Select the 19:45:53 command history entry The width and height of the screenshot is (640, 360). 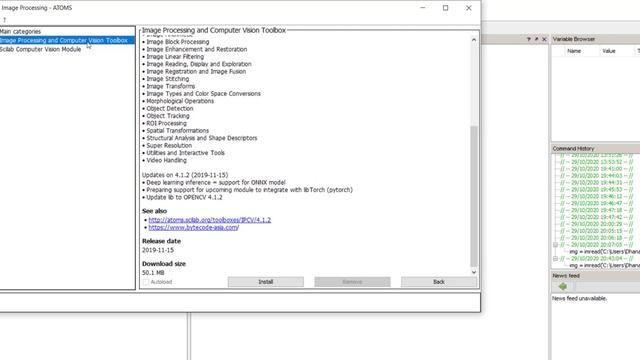click(x=596, y=190)
